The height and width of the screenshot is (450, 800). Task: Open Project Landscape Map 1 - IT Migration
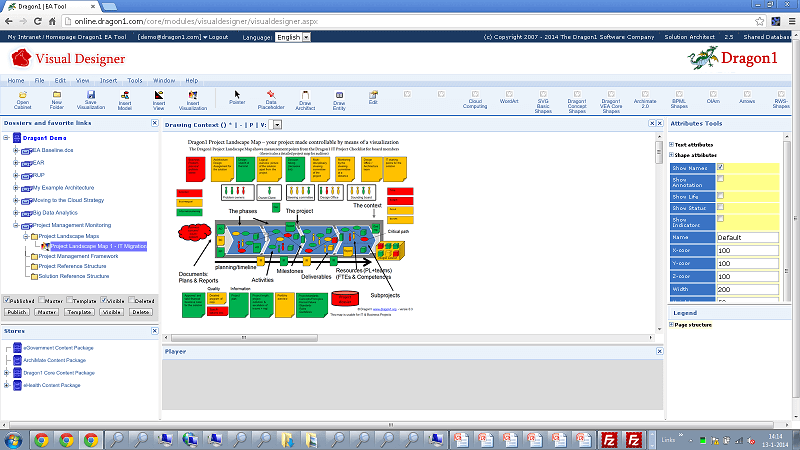pyautogui.click(x=98, y=246)
